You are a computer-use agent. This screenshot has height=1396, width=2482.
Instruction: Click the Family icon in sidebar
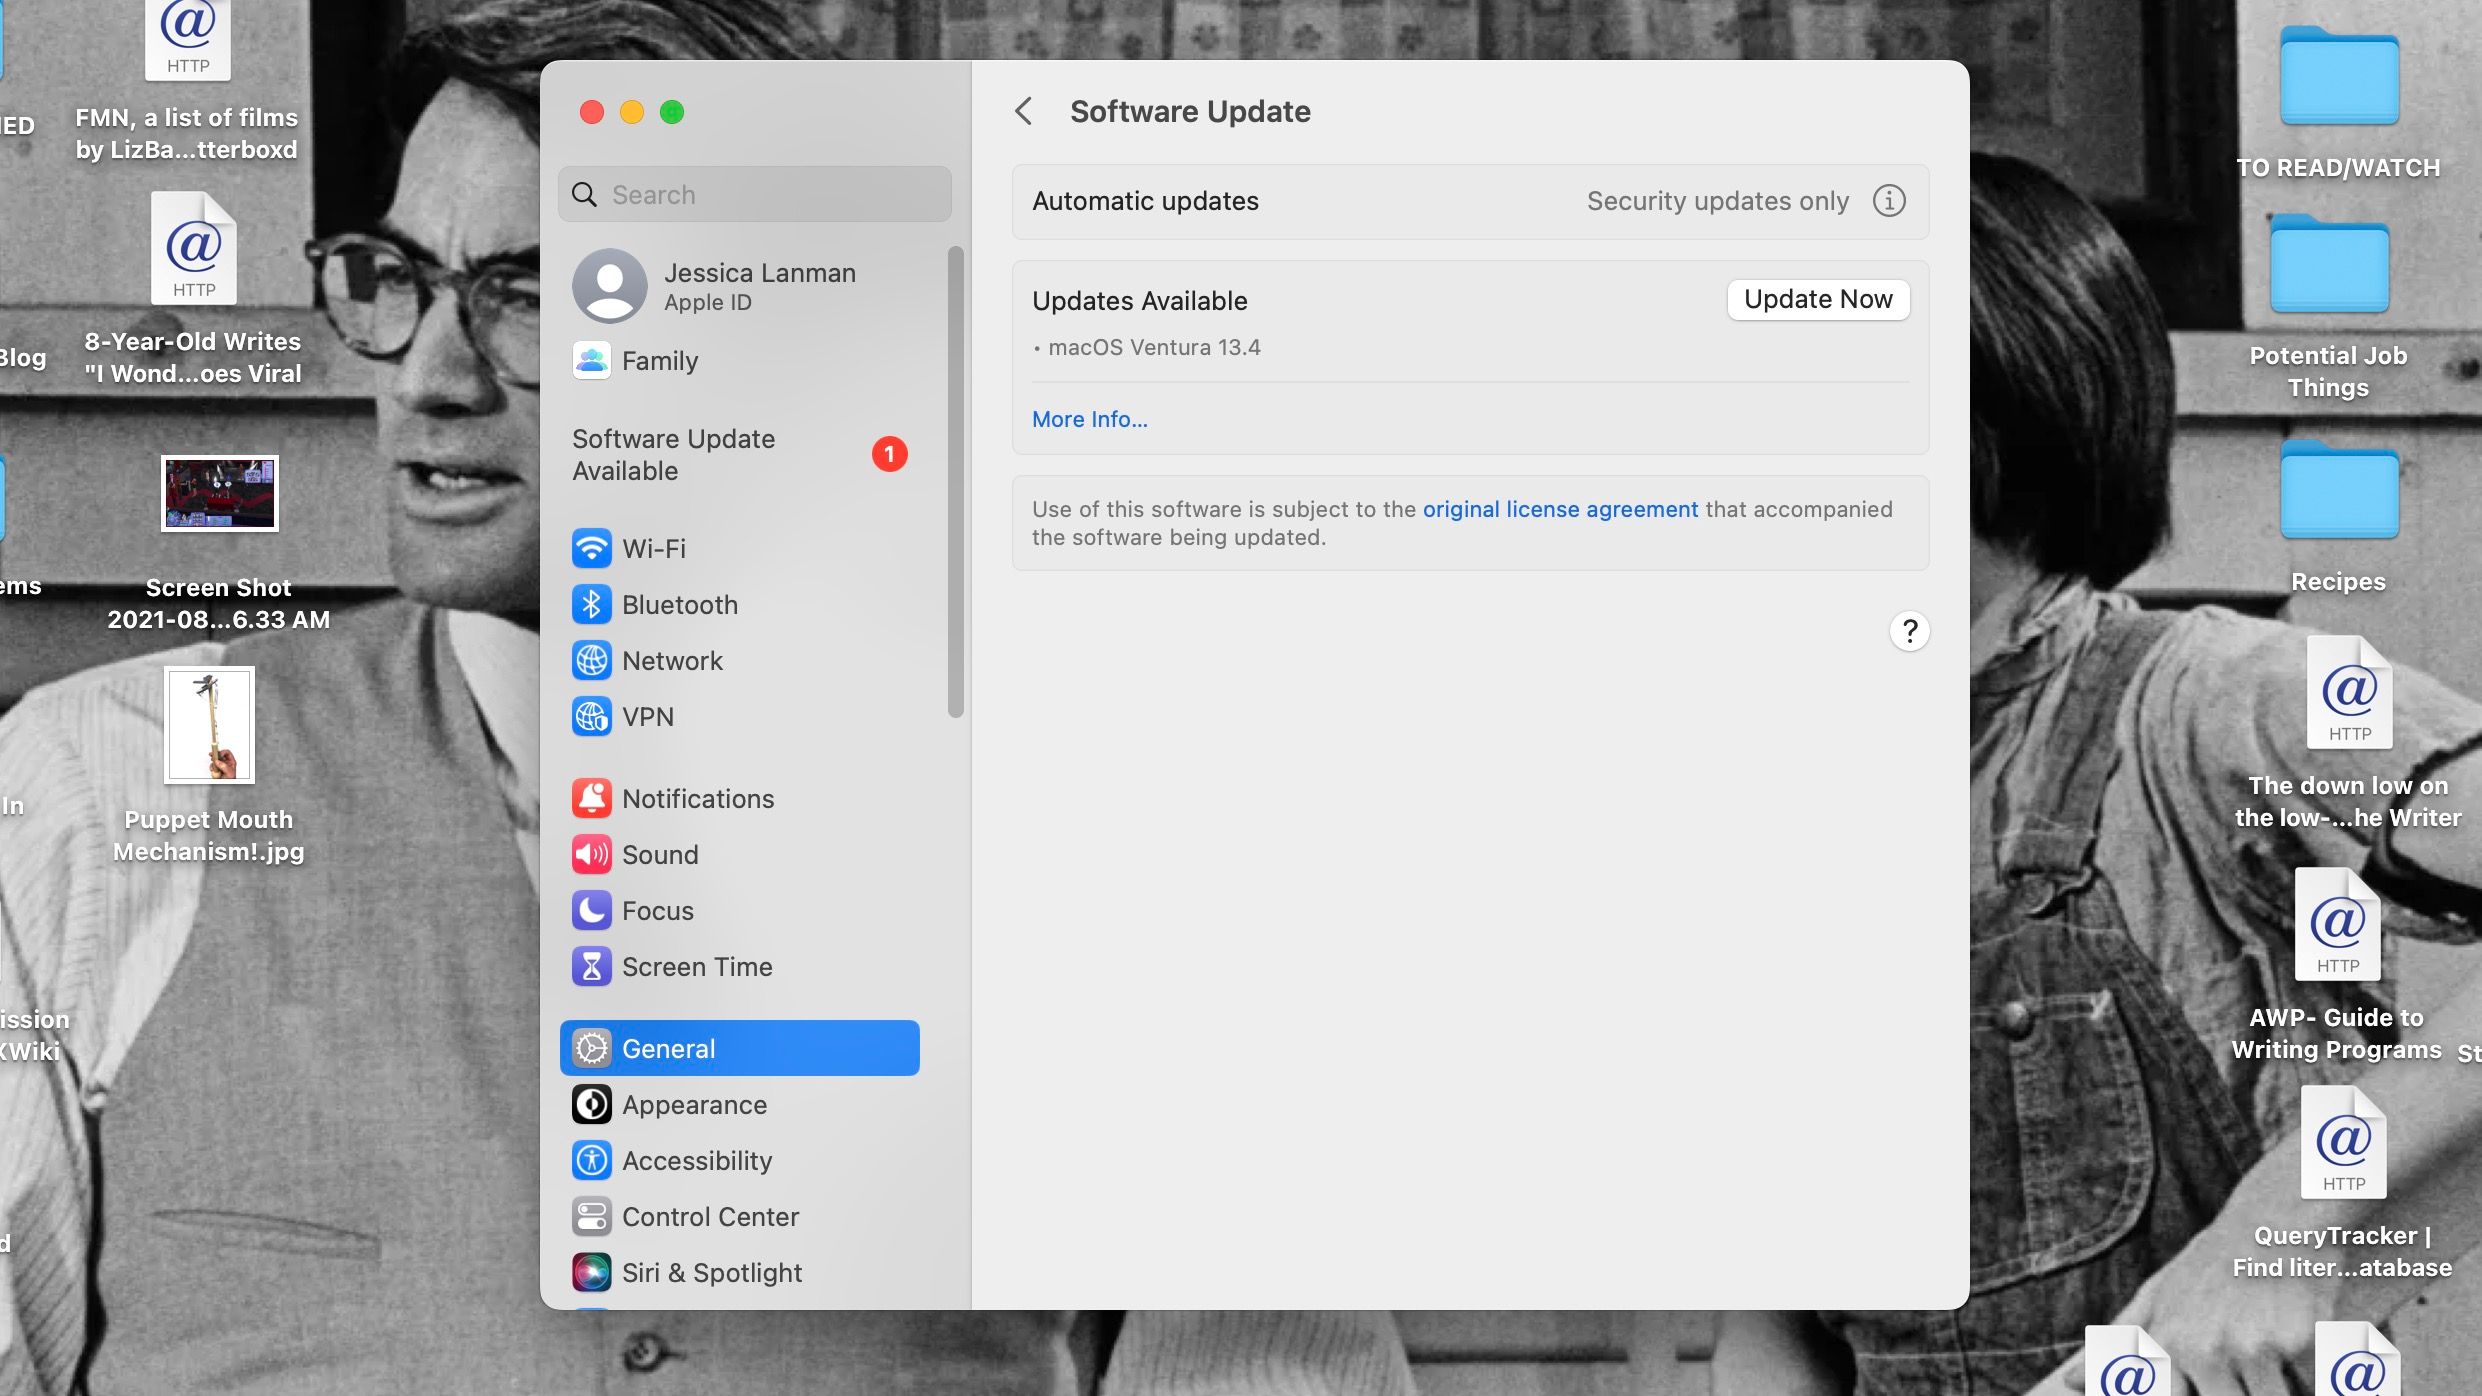pyautogui.click(x=591, y=360)
